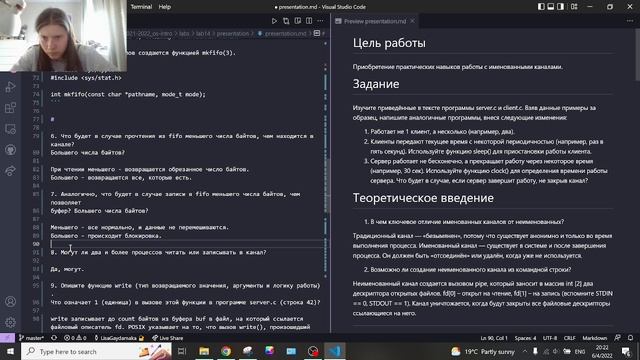Select the Preview presentation.md tab

point(375,21)
